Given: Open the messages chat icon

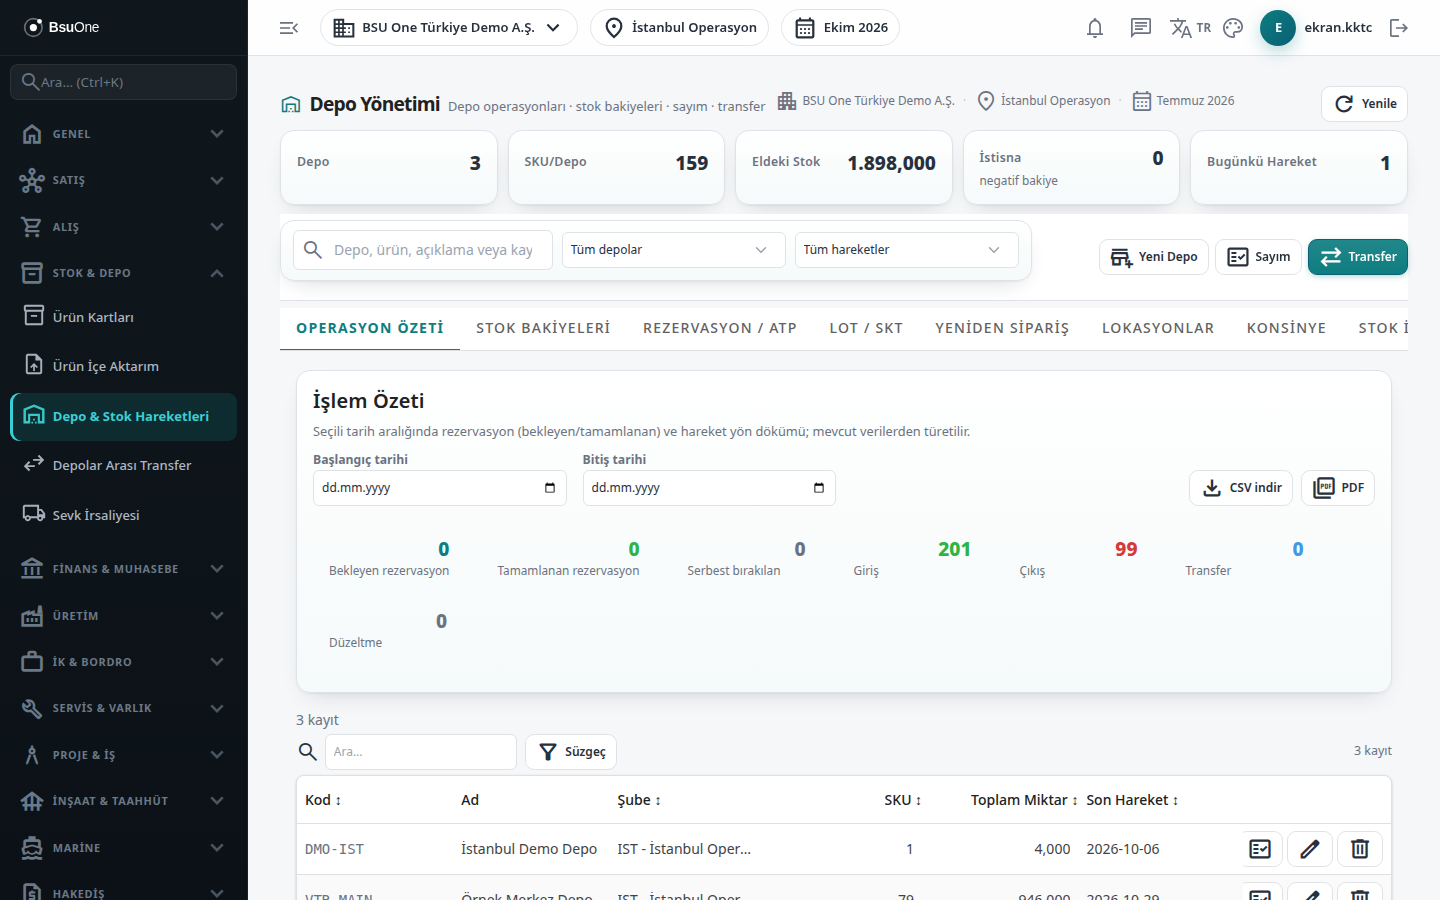Looking at the screenshot, I should pyautogui.click(x=1141, y=28).
